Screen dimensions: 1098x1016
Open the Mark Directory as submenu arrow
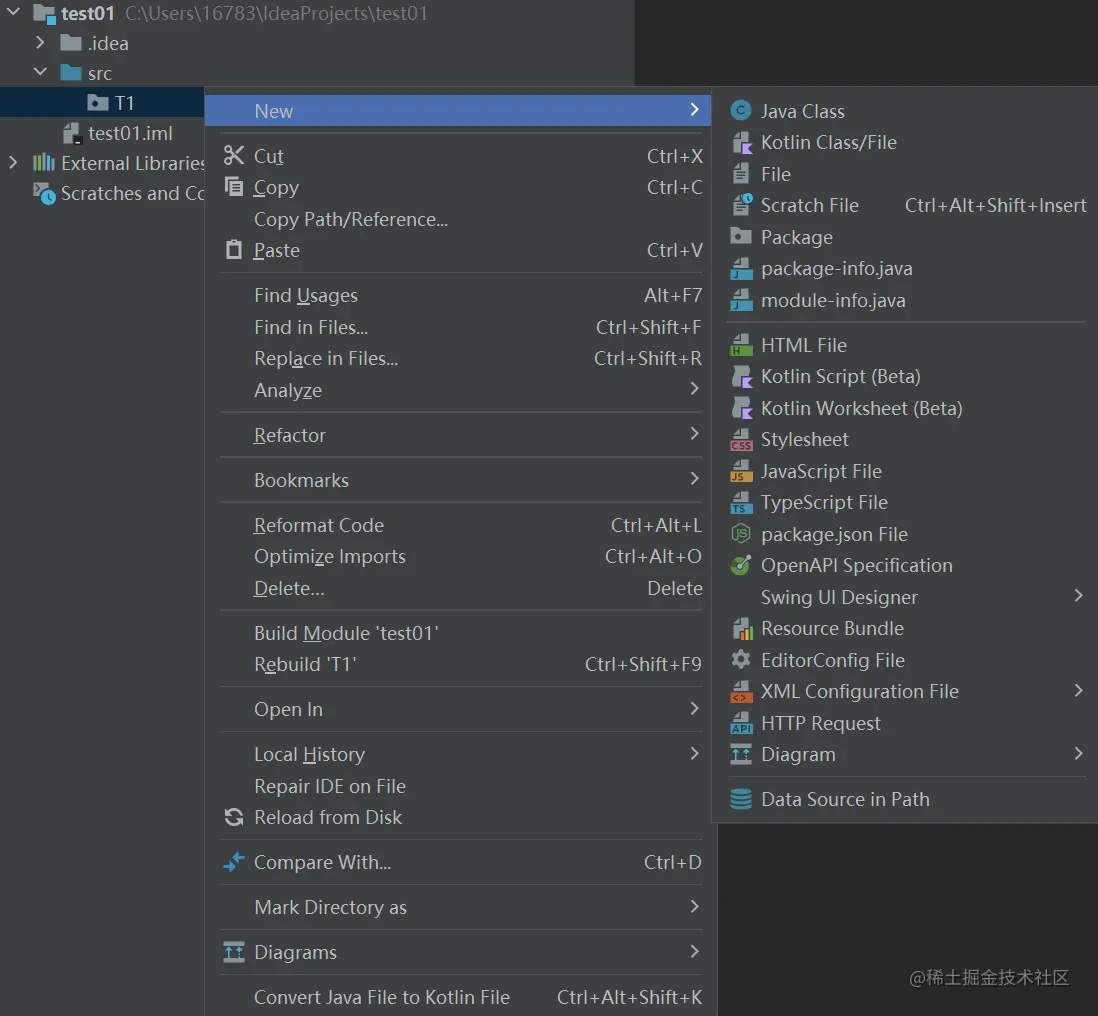pyautogui.click(x=694, y=906)
